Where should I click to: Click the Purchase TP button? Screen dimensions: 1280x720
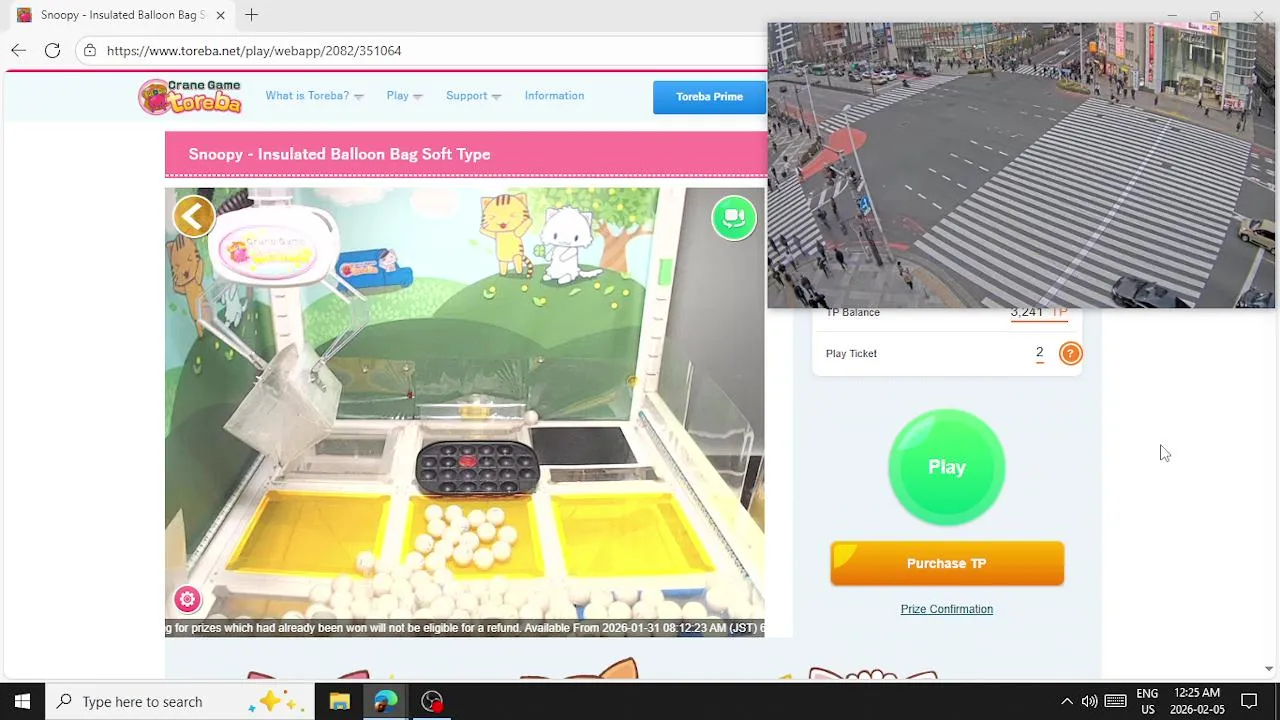(x=947, y=563)
